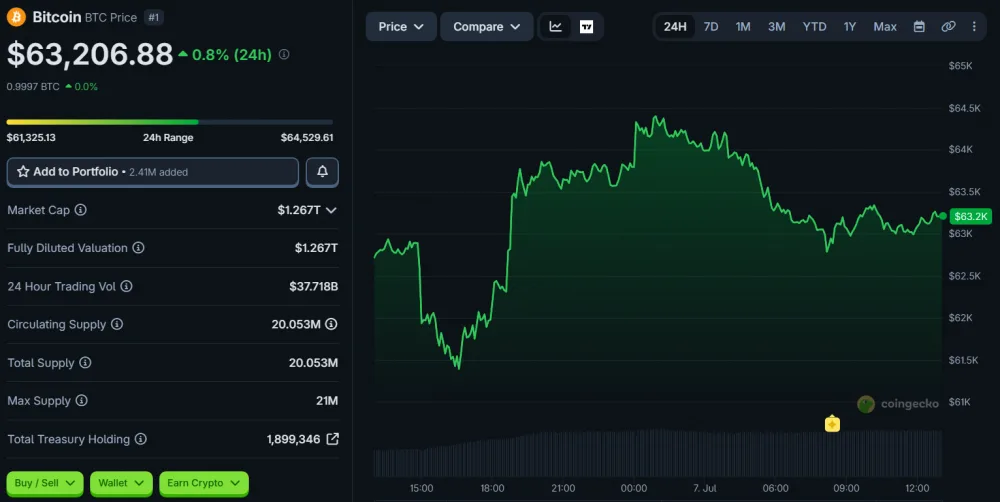Open the Total Supply info icon
Screen dimensions: 1000x502
coord(85,362)
